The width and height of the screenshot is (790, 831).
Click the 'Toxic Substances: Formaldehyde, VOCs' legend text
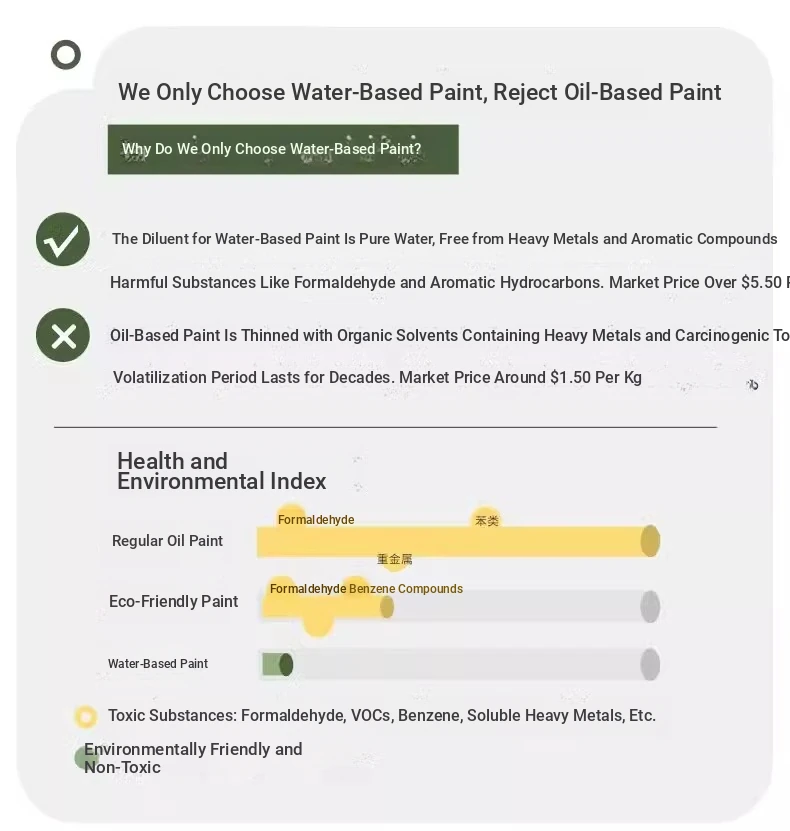tap(381, 716)
